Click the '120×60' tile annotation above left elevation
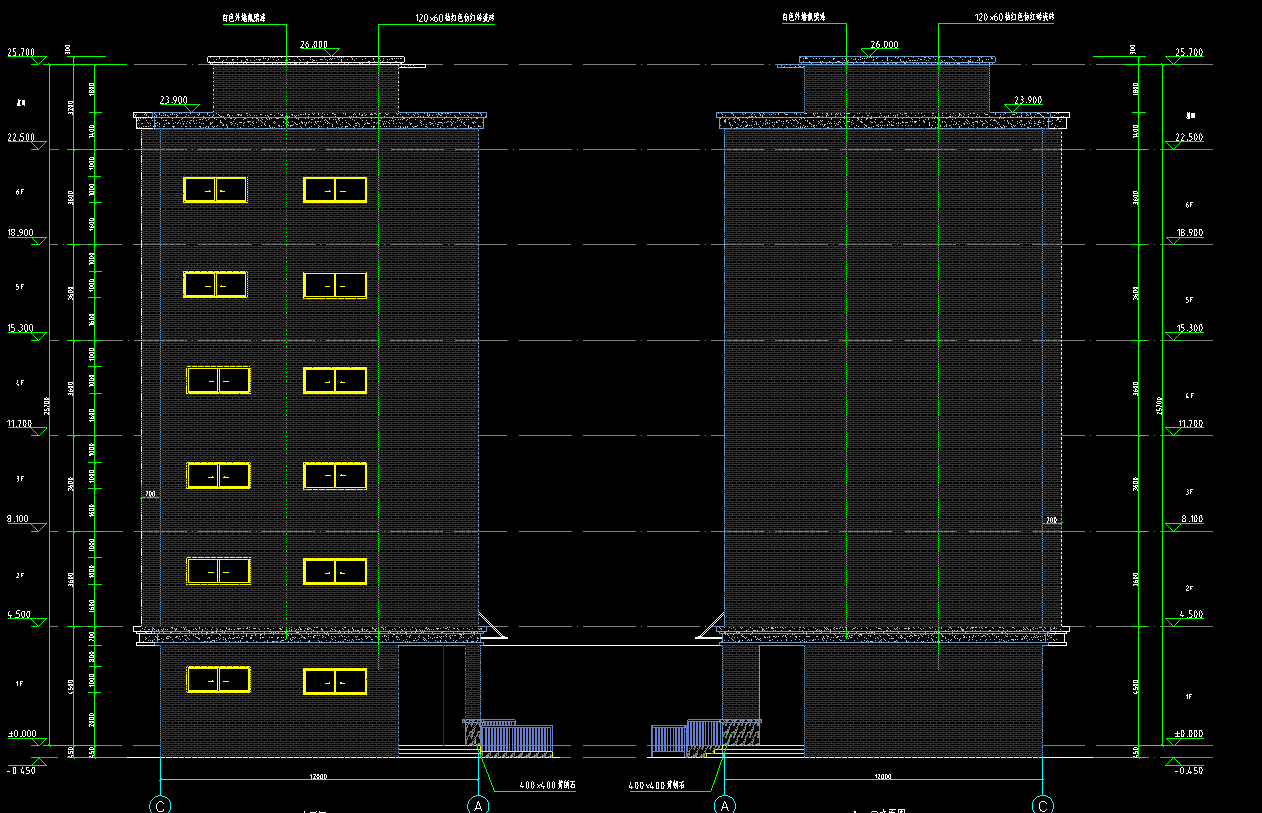1262x813 pixels. click(x=455, y=18)
